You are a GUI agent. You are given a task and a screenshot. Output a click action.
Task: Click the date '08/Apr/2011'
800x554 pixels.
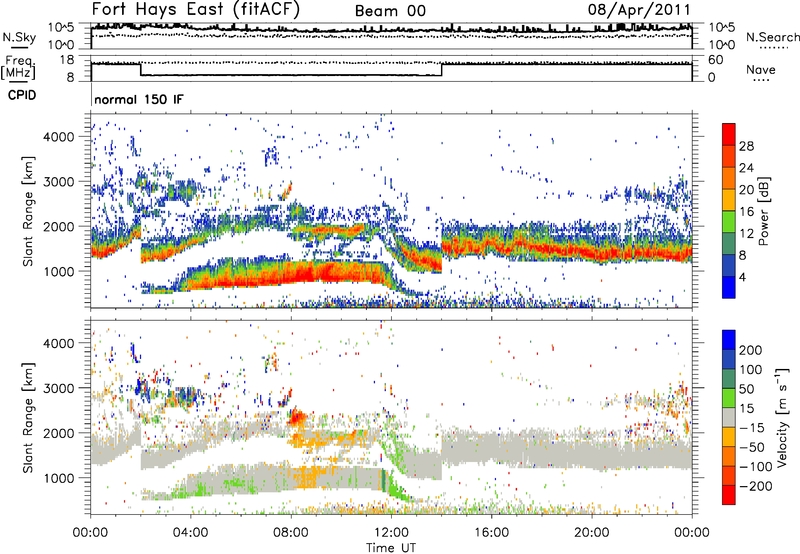(x=639, y=10)
